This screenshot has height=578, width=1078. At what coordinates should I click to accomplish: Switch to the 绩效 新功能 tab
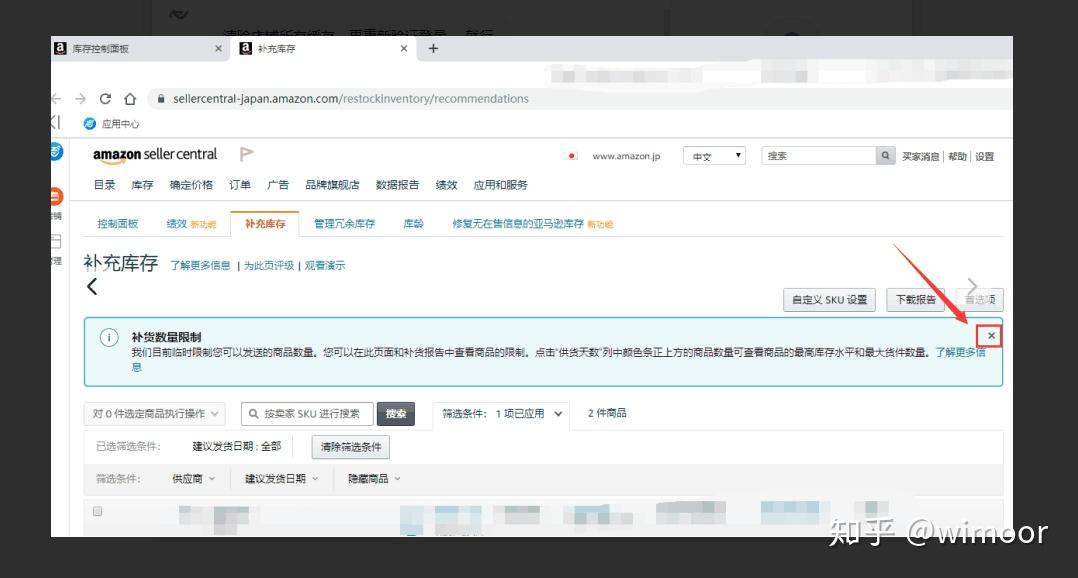191,223
